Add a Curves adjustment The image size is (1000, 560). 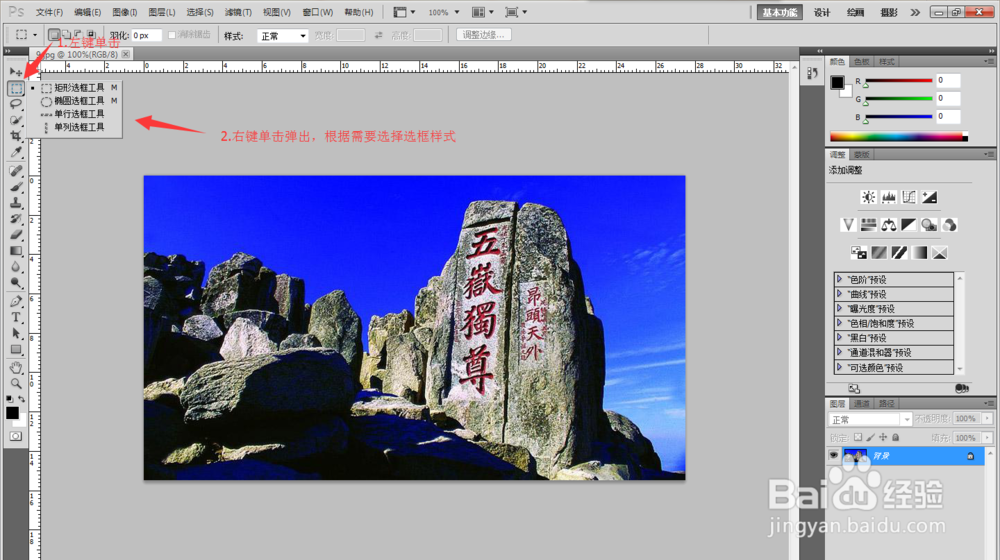(909, 197)
